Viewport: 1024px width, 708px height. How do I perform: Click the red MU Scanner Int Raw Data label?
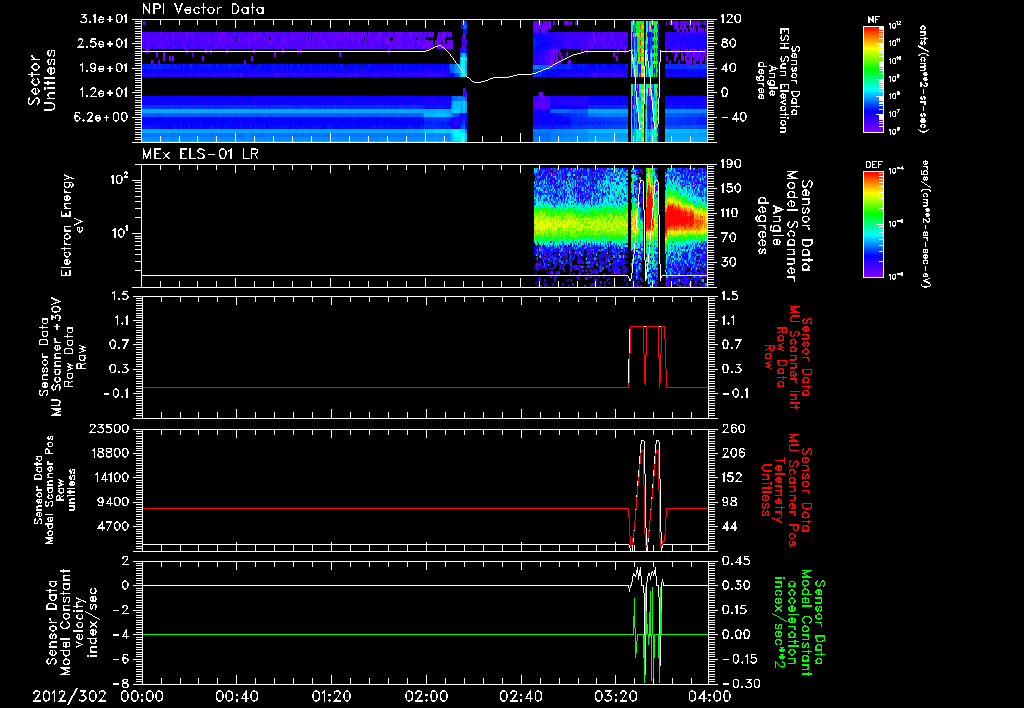point(790,355)
